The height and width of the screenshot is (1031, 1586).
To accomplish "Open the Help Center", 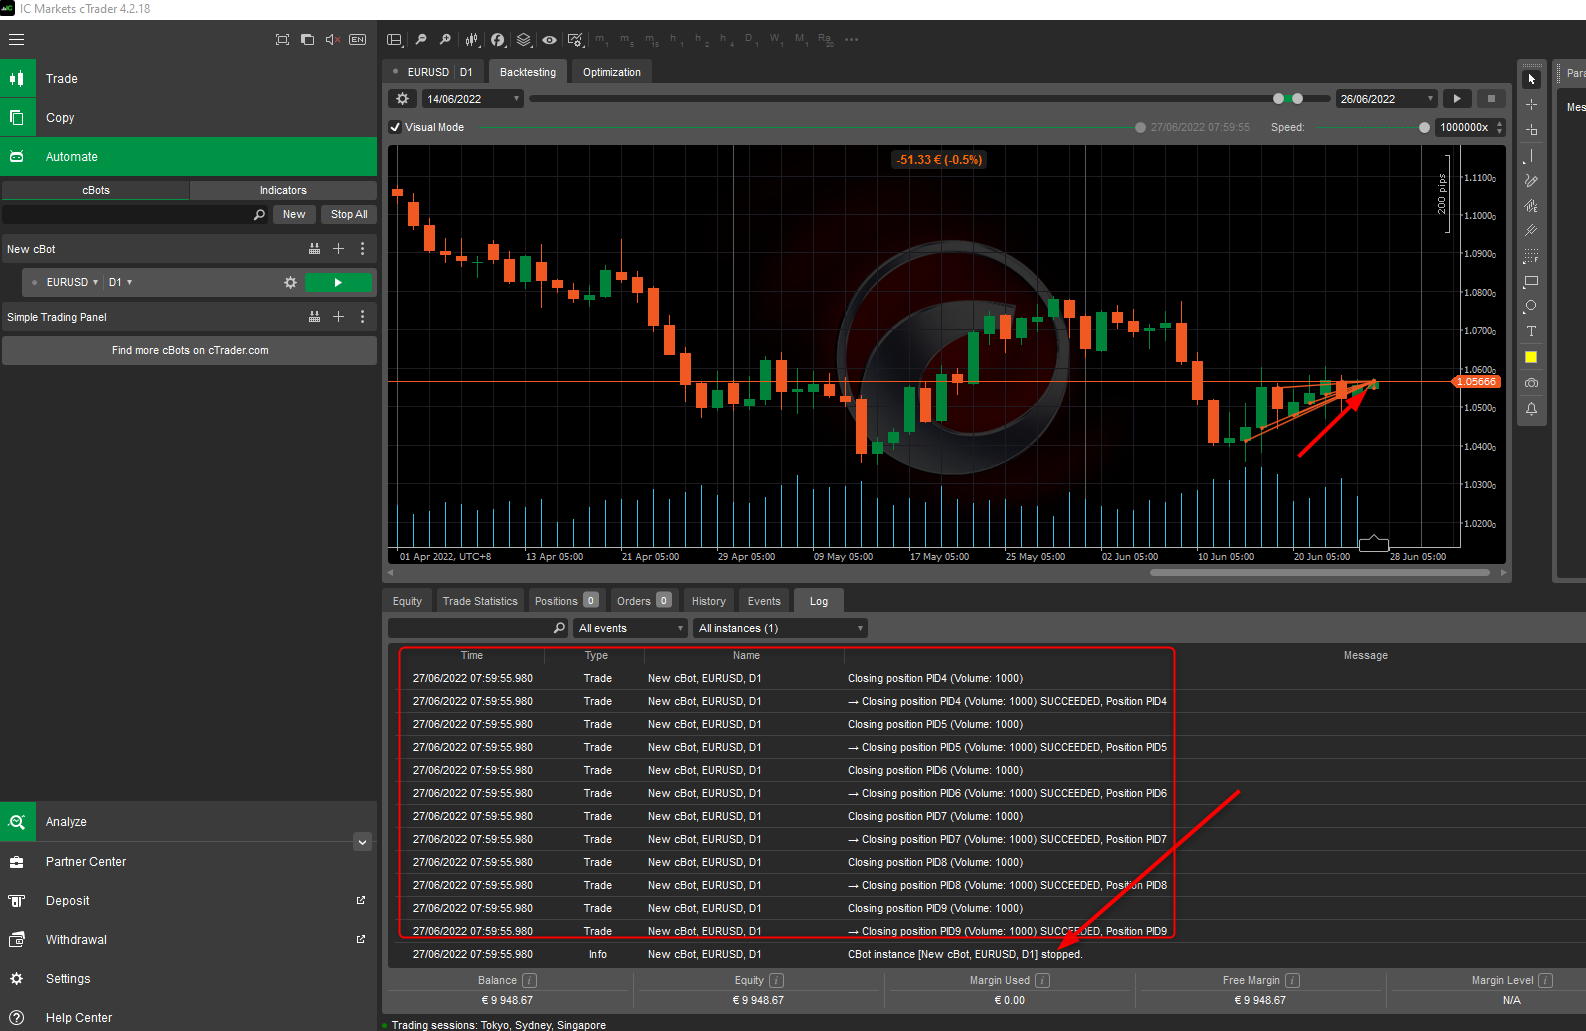I will point(188,1017).
